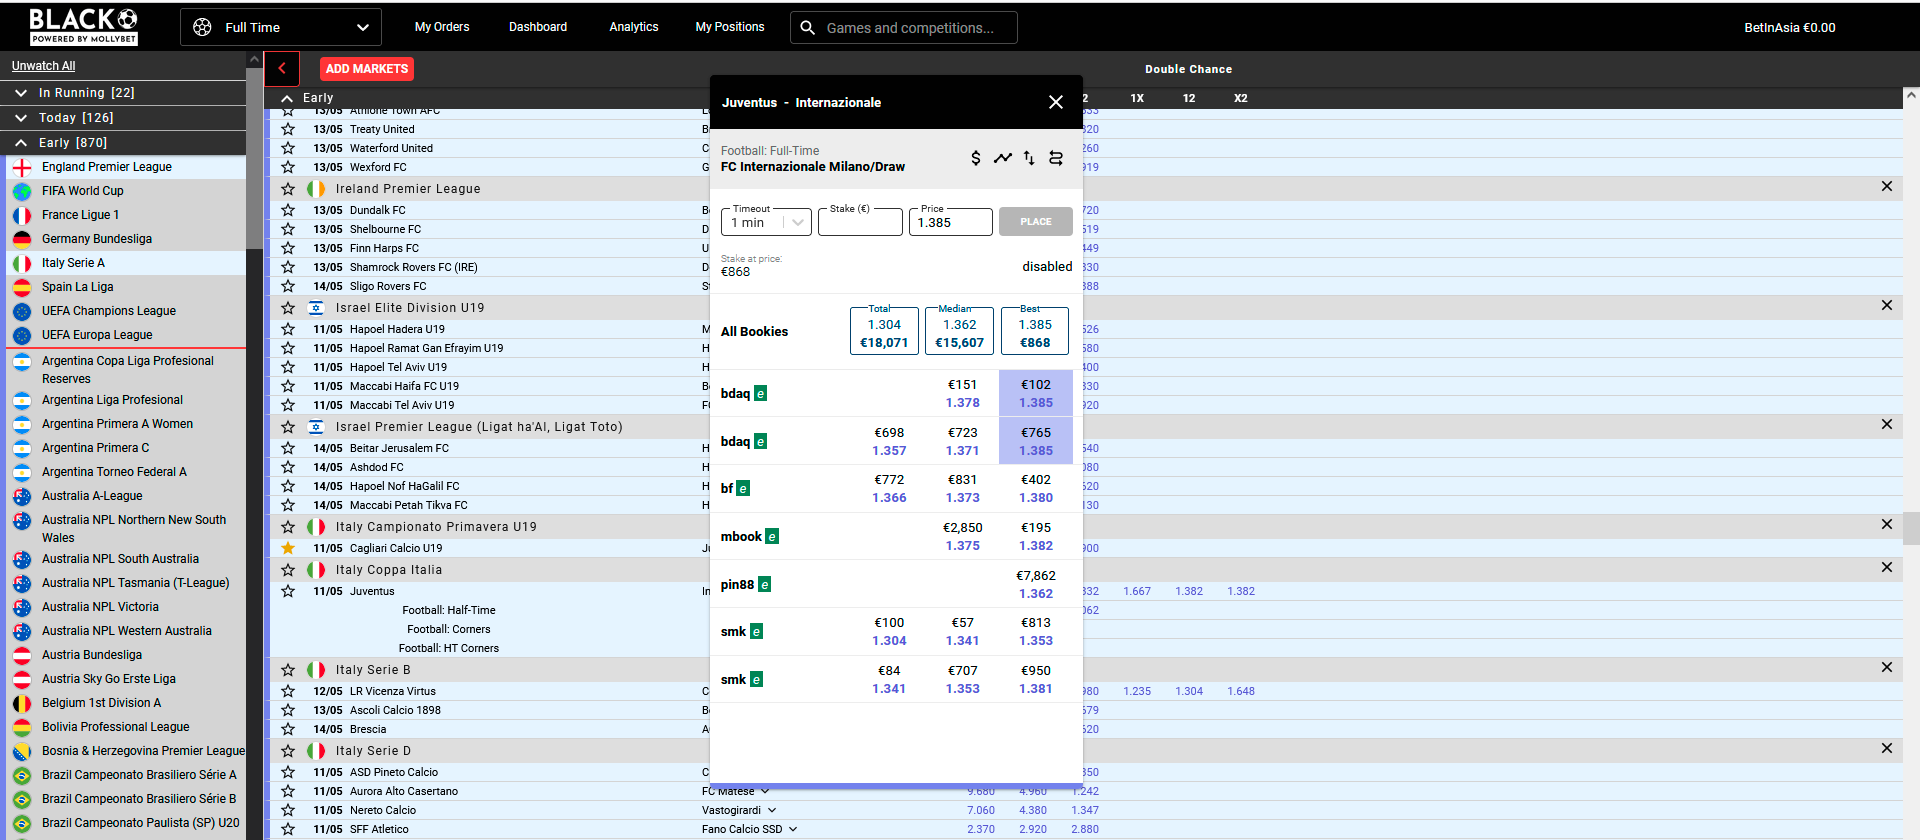Screen dimensions: 1920x840
Task: Open My Orders page
Action: 442,27
